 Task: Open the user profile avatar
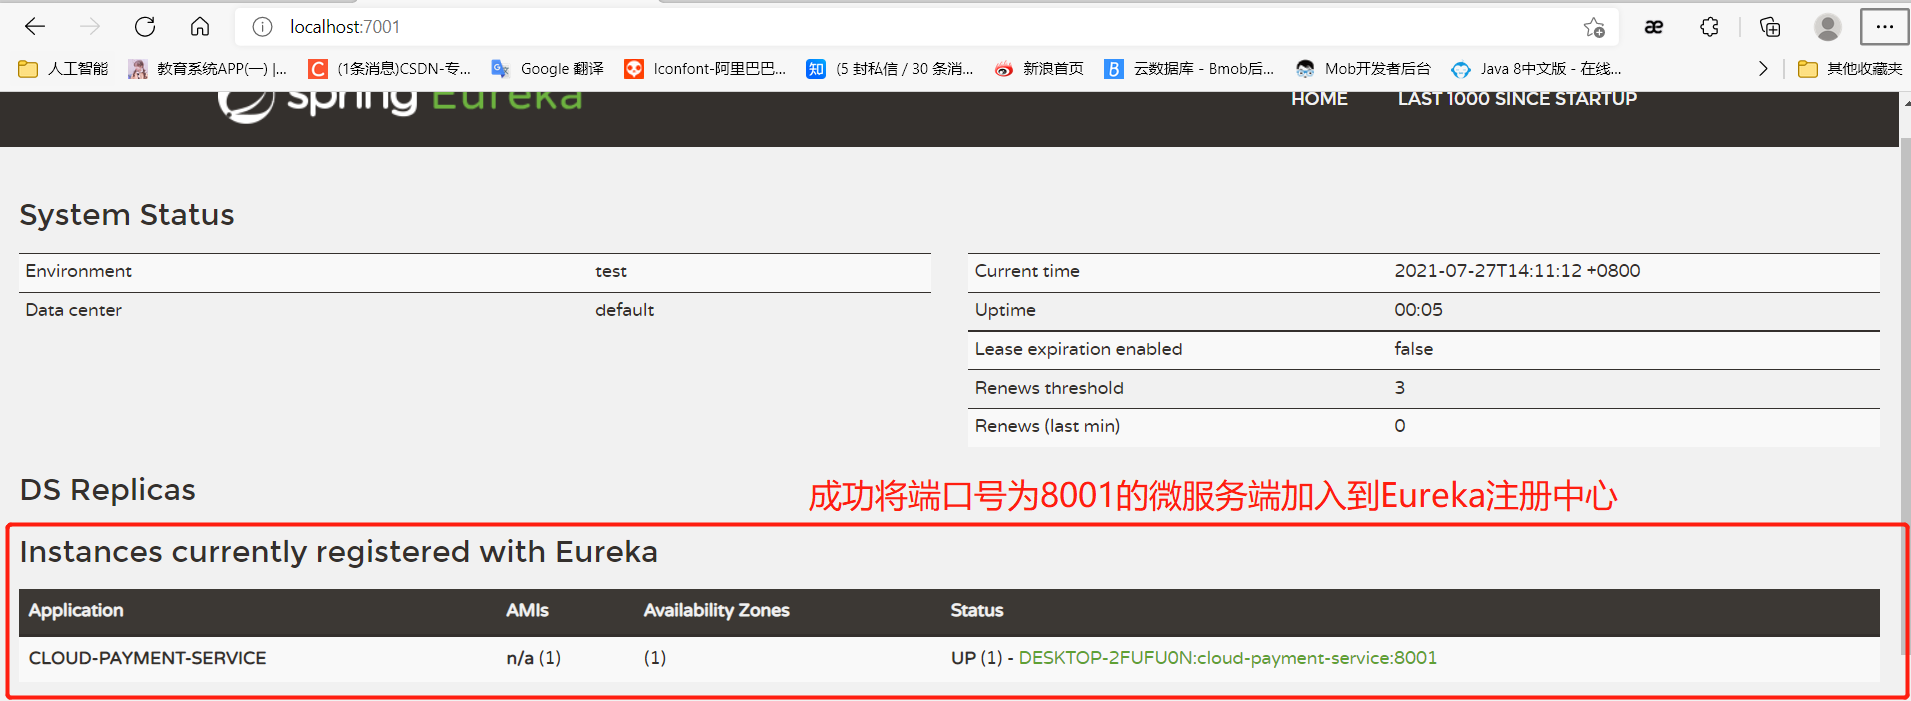1828,27
